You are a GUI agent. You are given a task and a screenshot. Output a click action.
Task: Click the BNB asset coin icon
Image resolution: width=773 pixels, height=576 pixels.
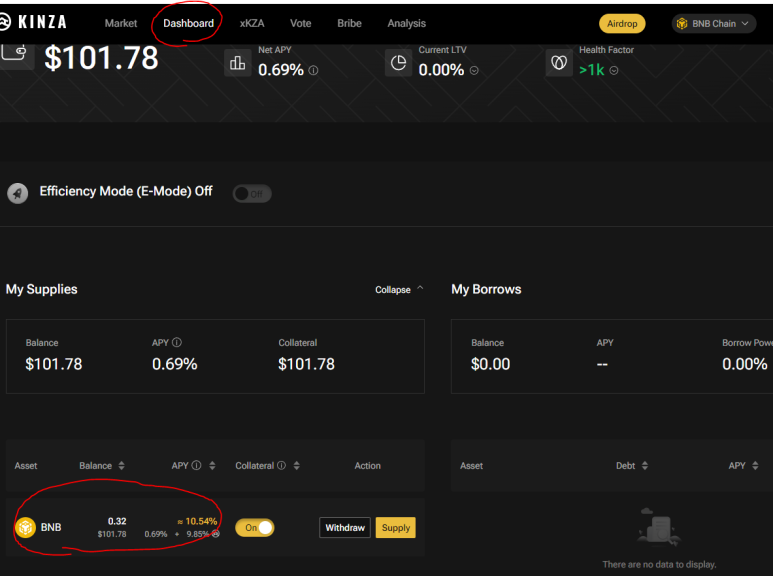tap(25, 527)
